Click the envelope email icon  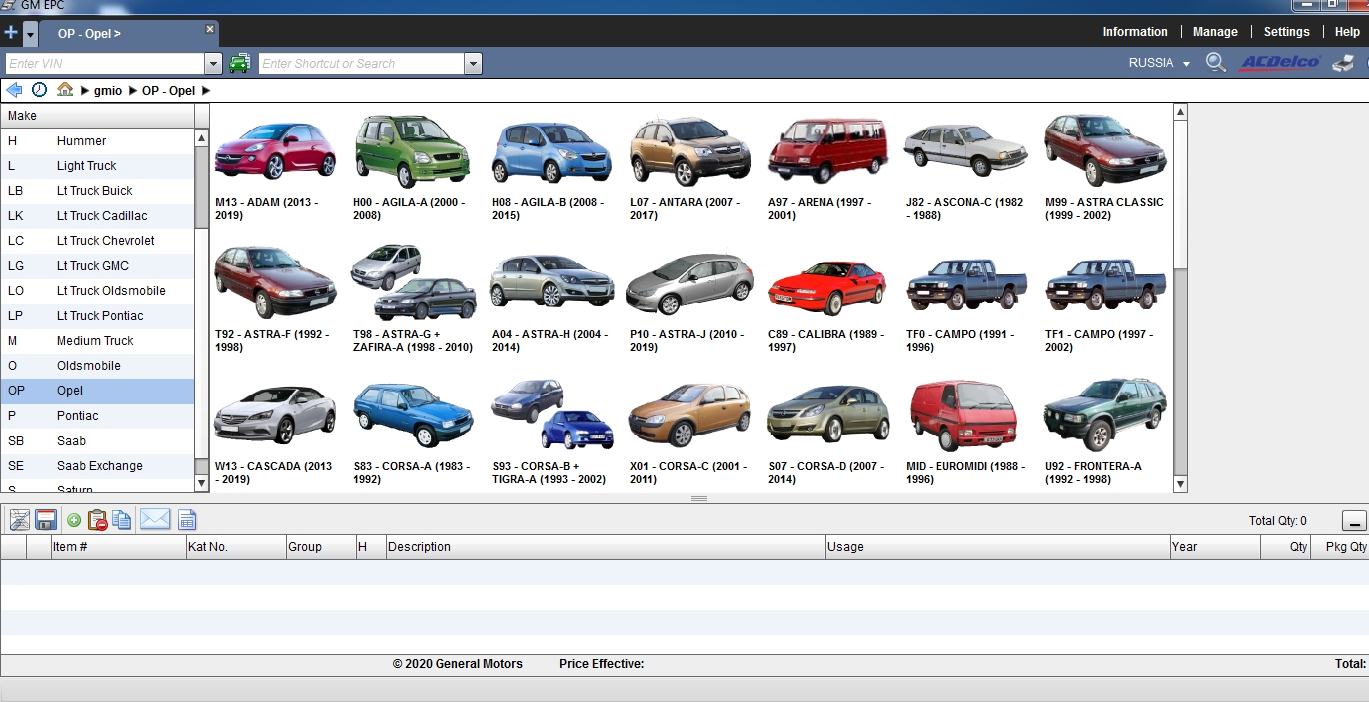154,520
